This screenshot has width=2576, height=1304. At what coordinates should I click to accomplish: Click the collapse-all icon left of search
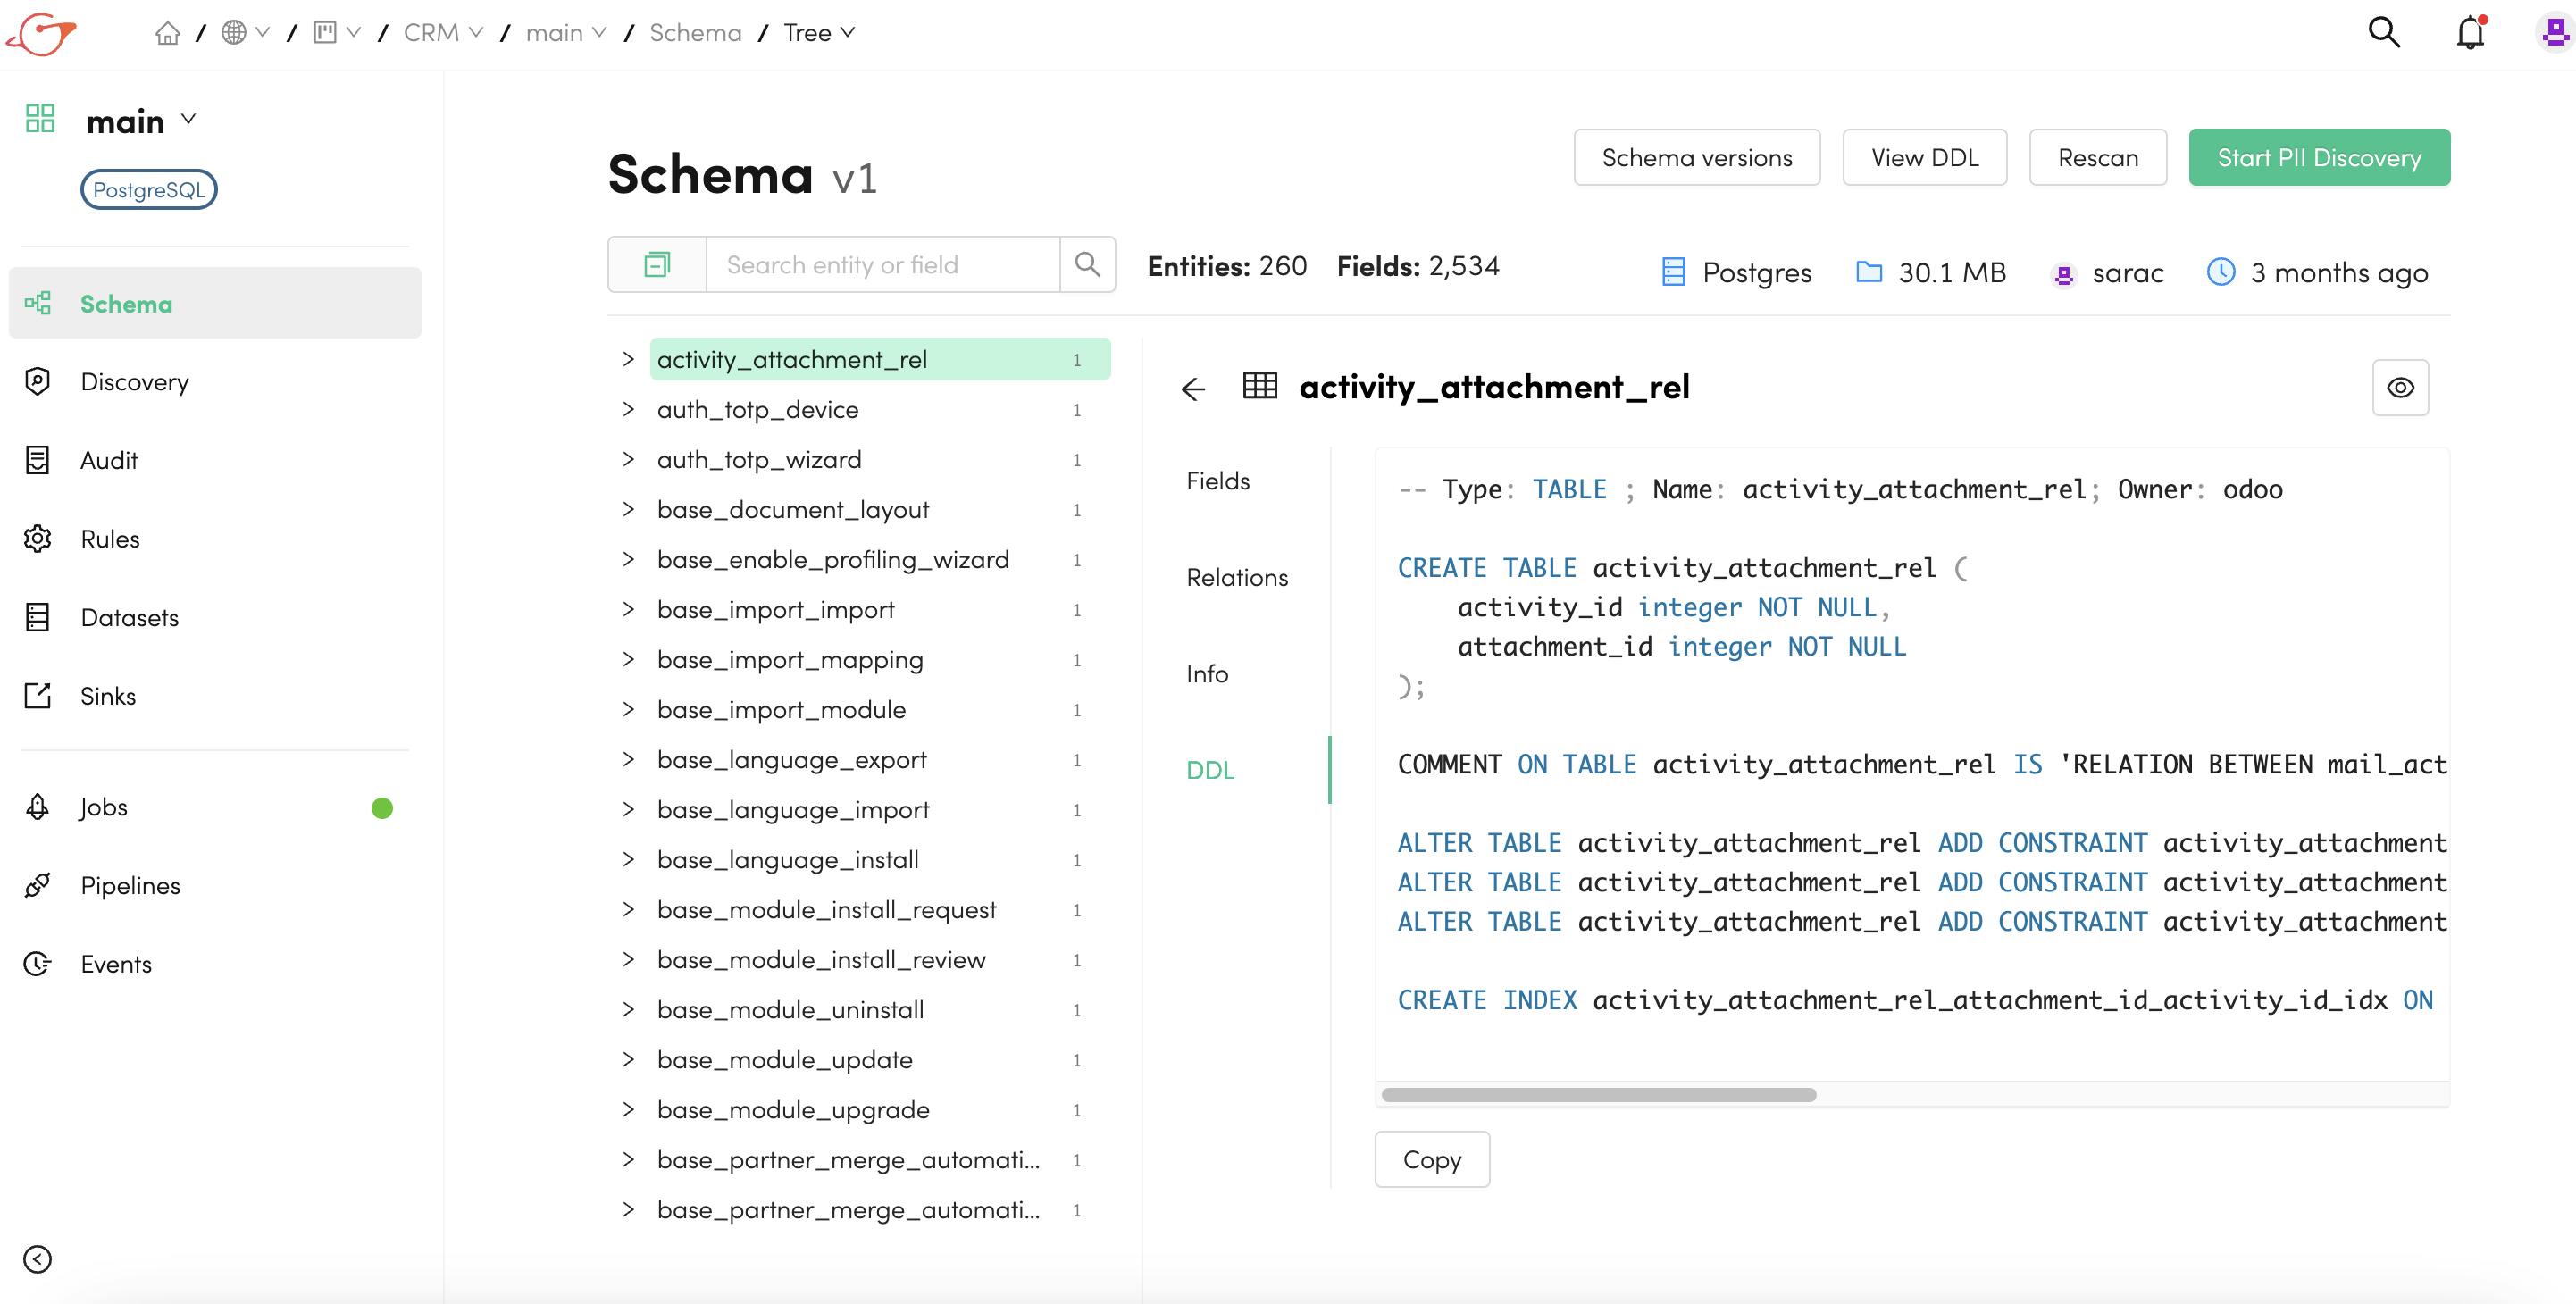(657, 265)
